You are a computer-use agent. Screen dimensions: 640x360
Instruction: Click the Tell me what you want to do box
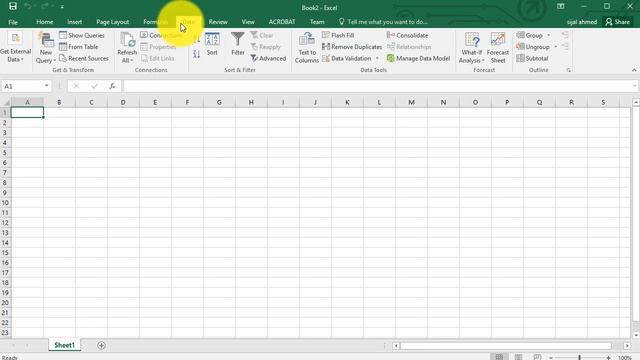(383, 22)
